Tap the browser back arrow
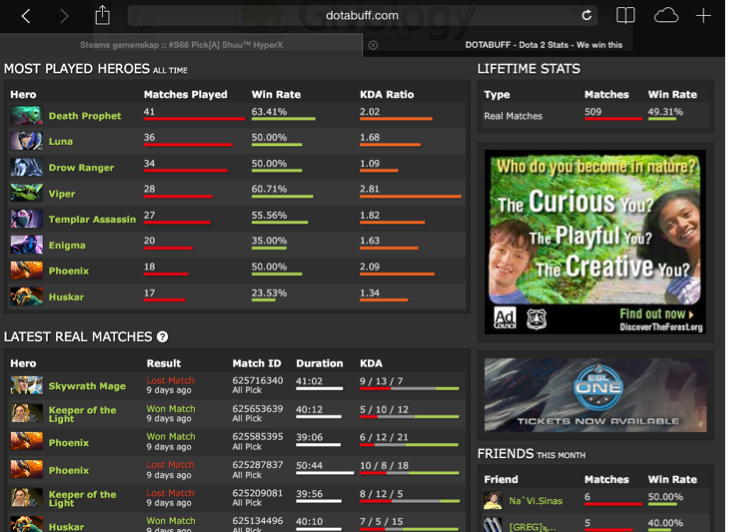746x532 pixels. [26, 16]
